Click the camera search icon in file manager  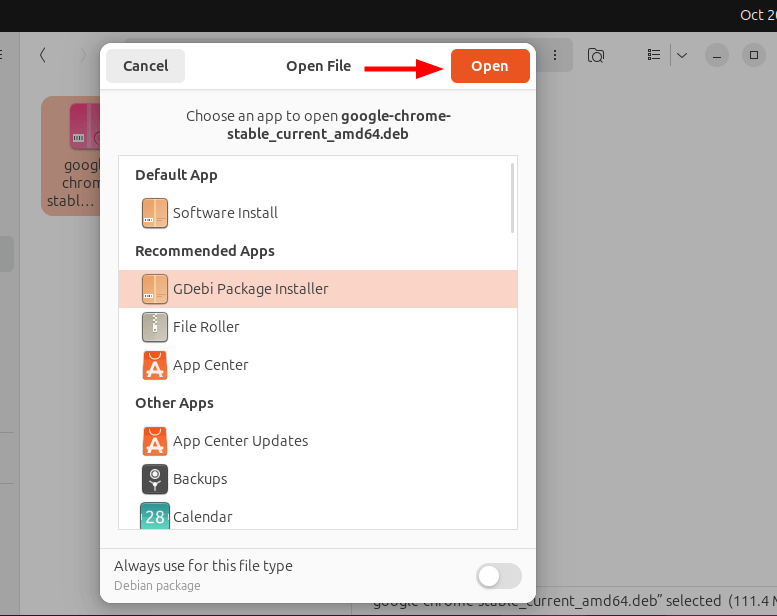tap(596, 55)
